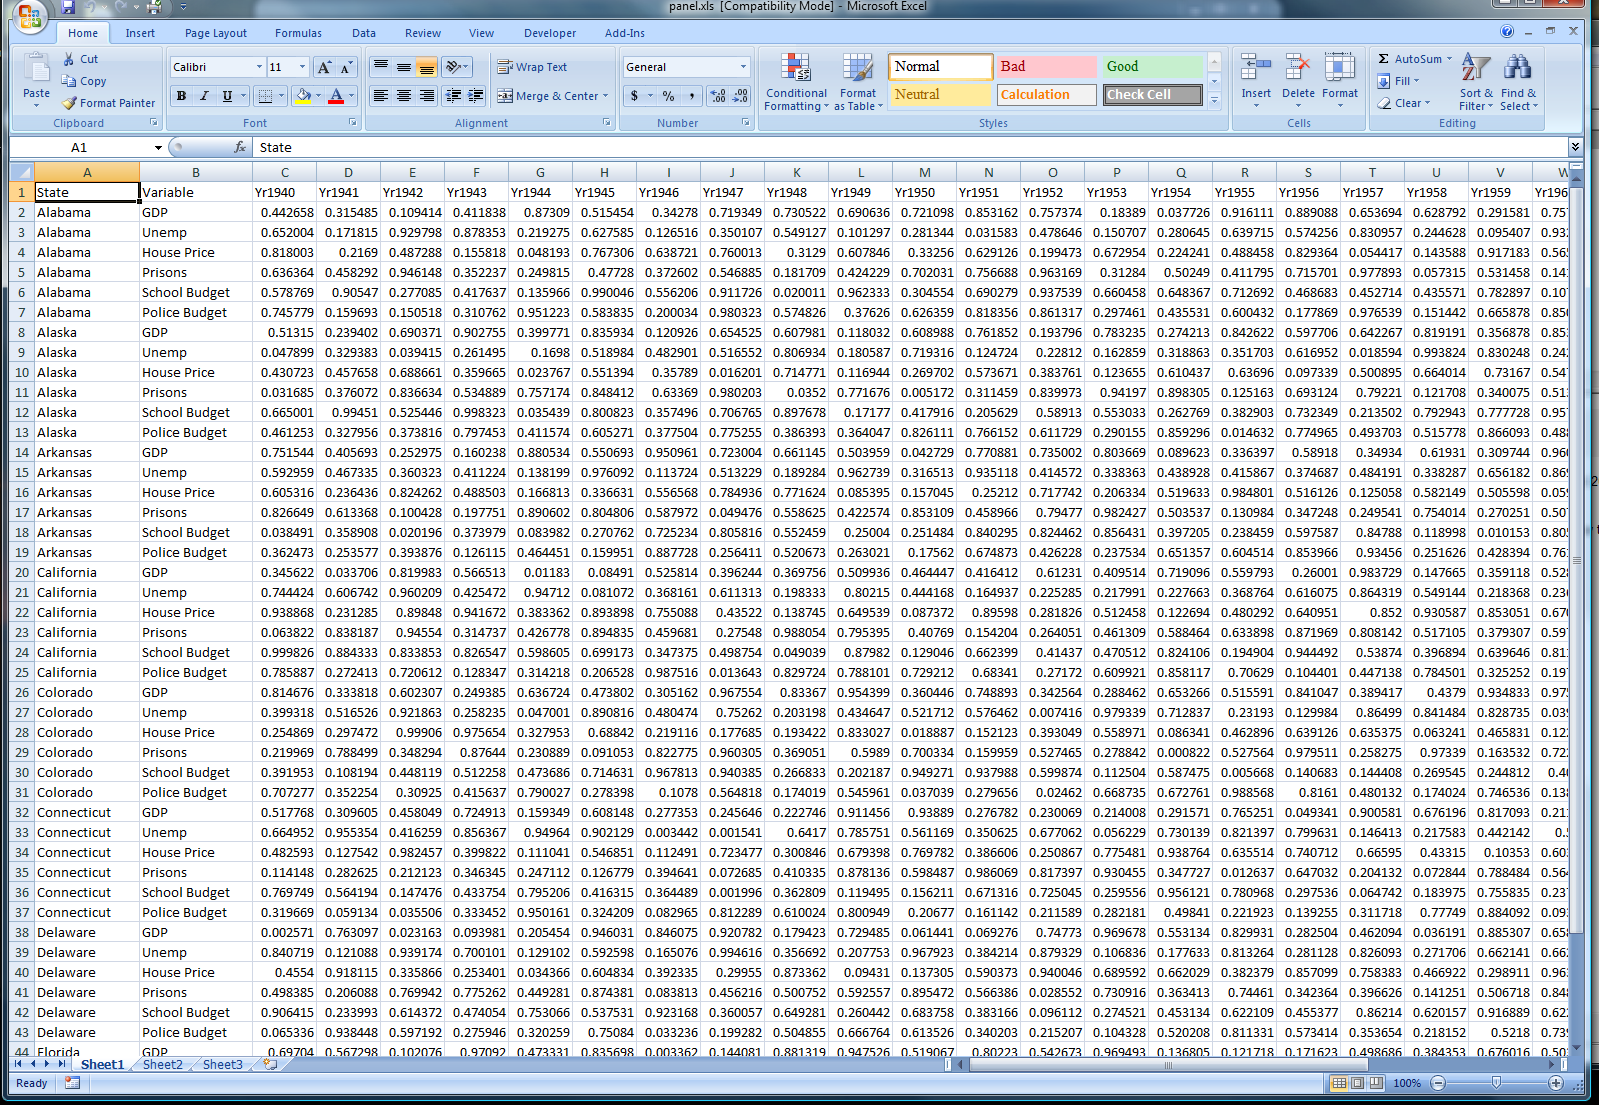
Task: Click the Percent Style button
Action: pyautogui.click(x=668, y=96)
